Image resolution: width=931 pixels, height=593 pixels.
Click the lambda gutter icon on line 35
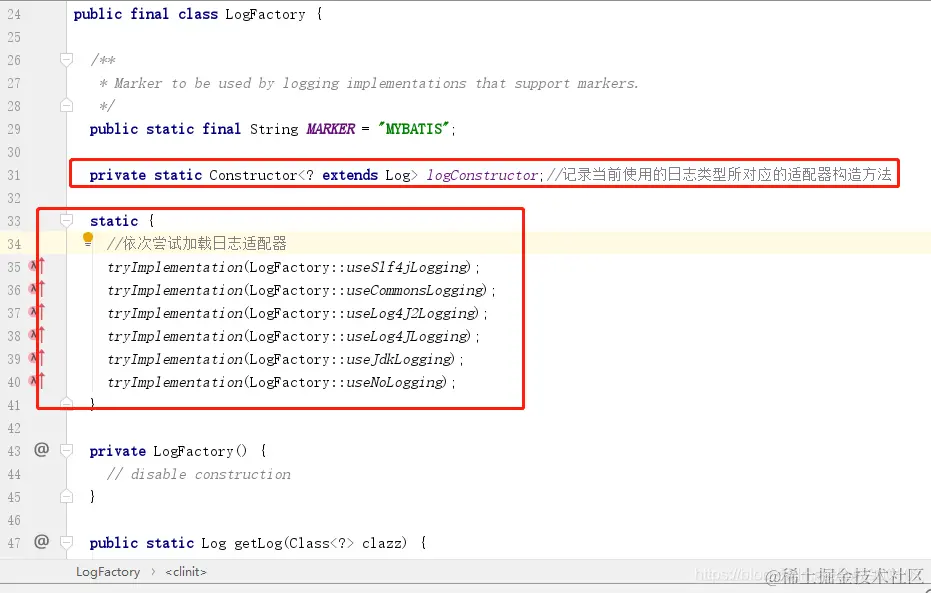click(x=37, y=267)
